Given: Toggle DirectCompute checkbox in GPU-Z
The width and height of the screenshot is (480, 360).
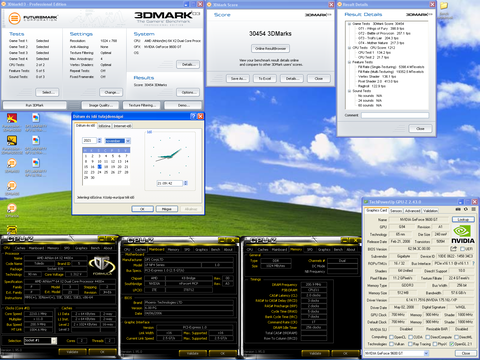Looking at the screenshot, I should tap(428, 337).
